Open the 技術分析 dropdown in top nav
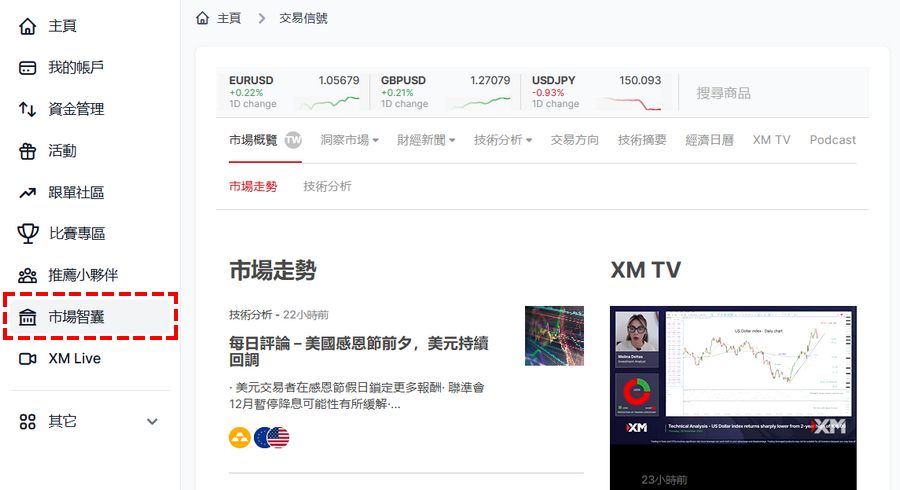900x490 pixels. (x=503, y=140)
